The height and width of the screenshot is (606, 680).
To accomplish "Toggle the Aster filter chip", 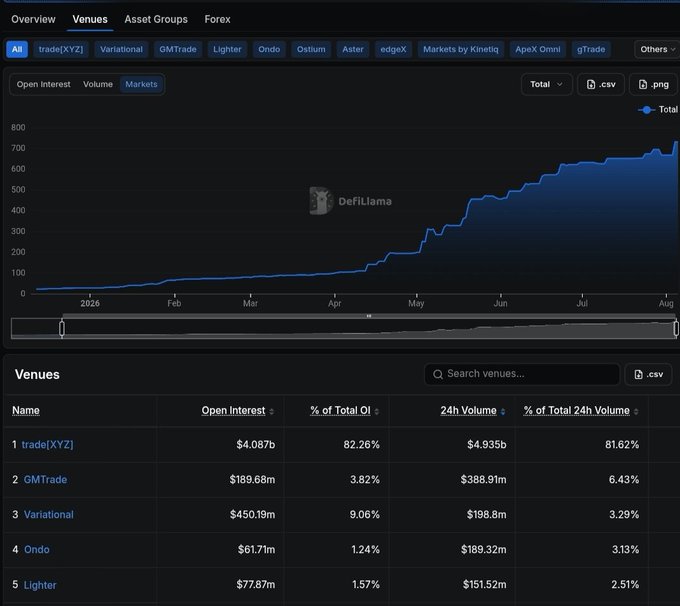I will (353, 49).
